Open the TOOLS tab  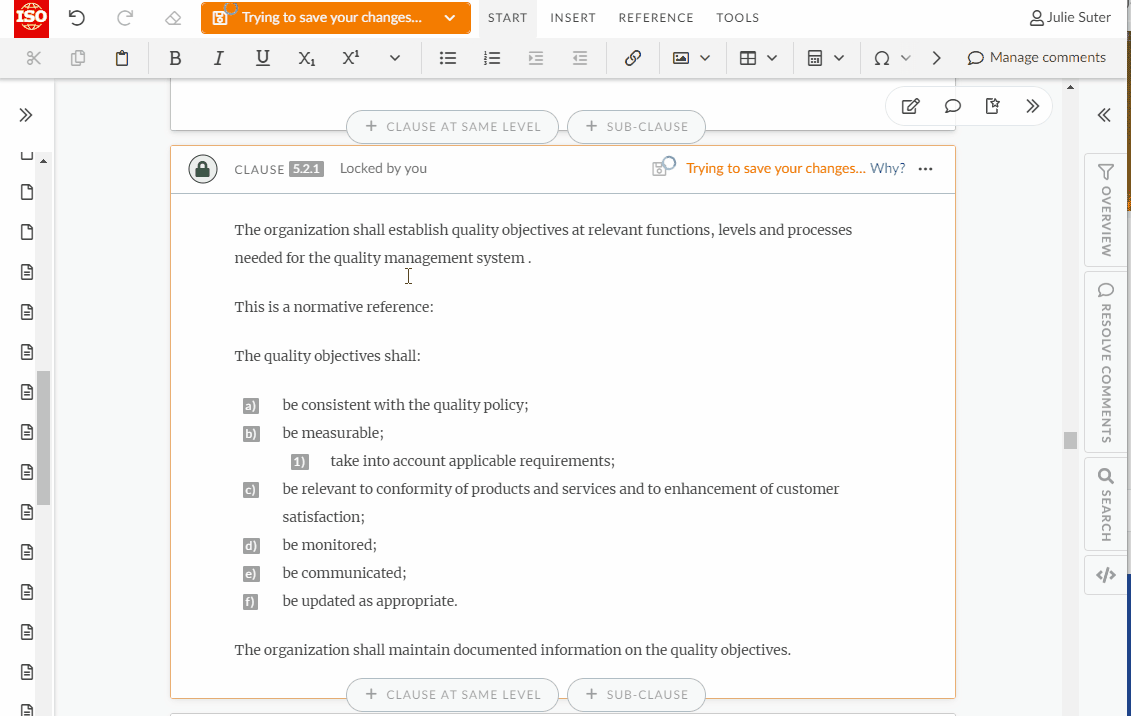point(737,18)
